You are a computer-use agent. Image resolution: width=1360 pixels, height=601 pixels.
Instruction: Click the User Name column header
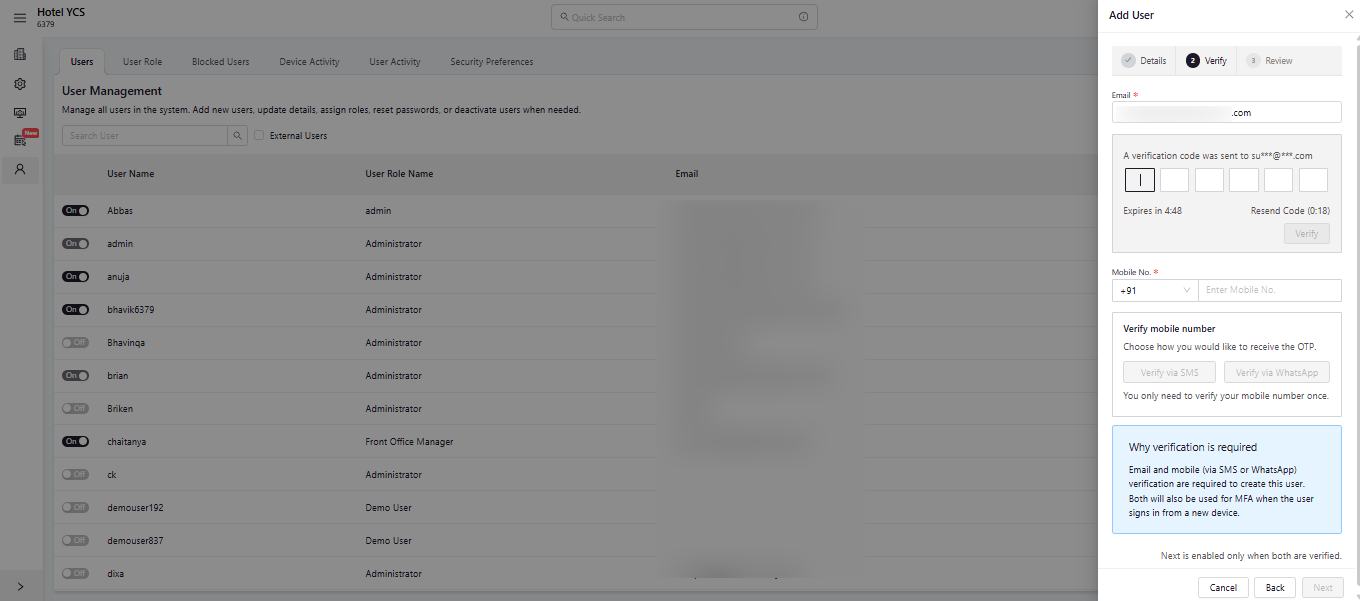131,173
